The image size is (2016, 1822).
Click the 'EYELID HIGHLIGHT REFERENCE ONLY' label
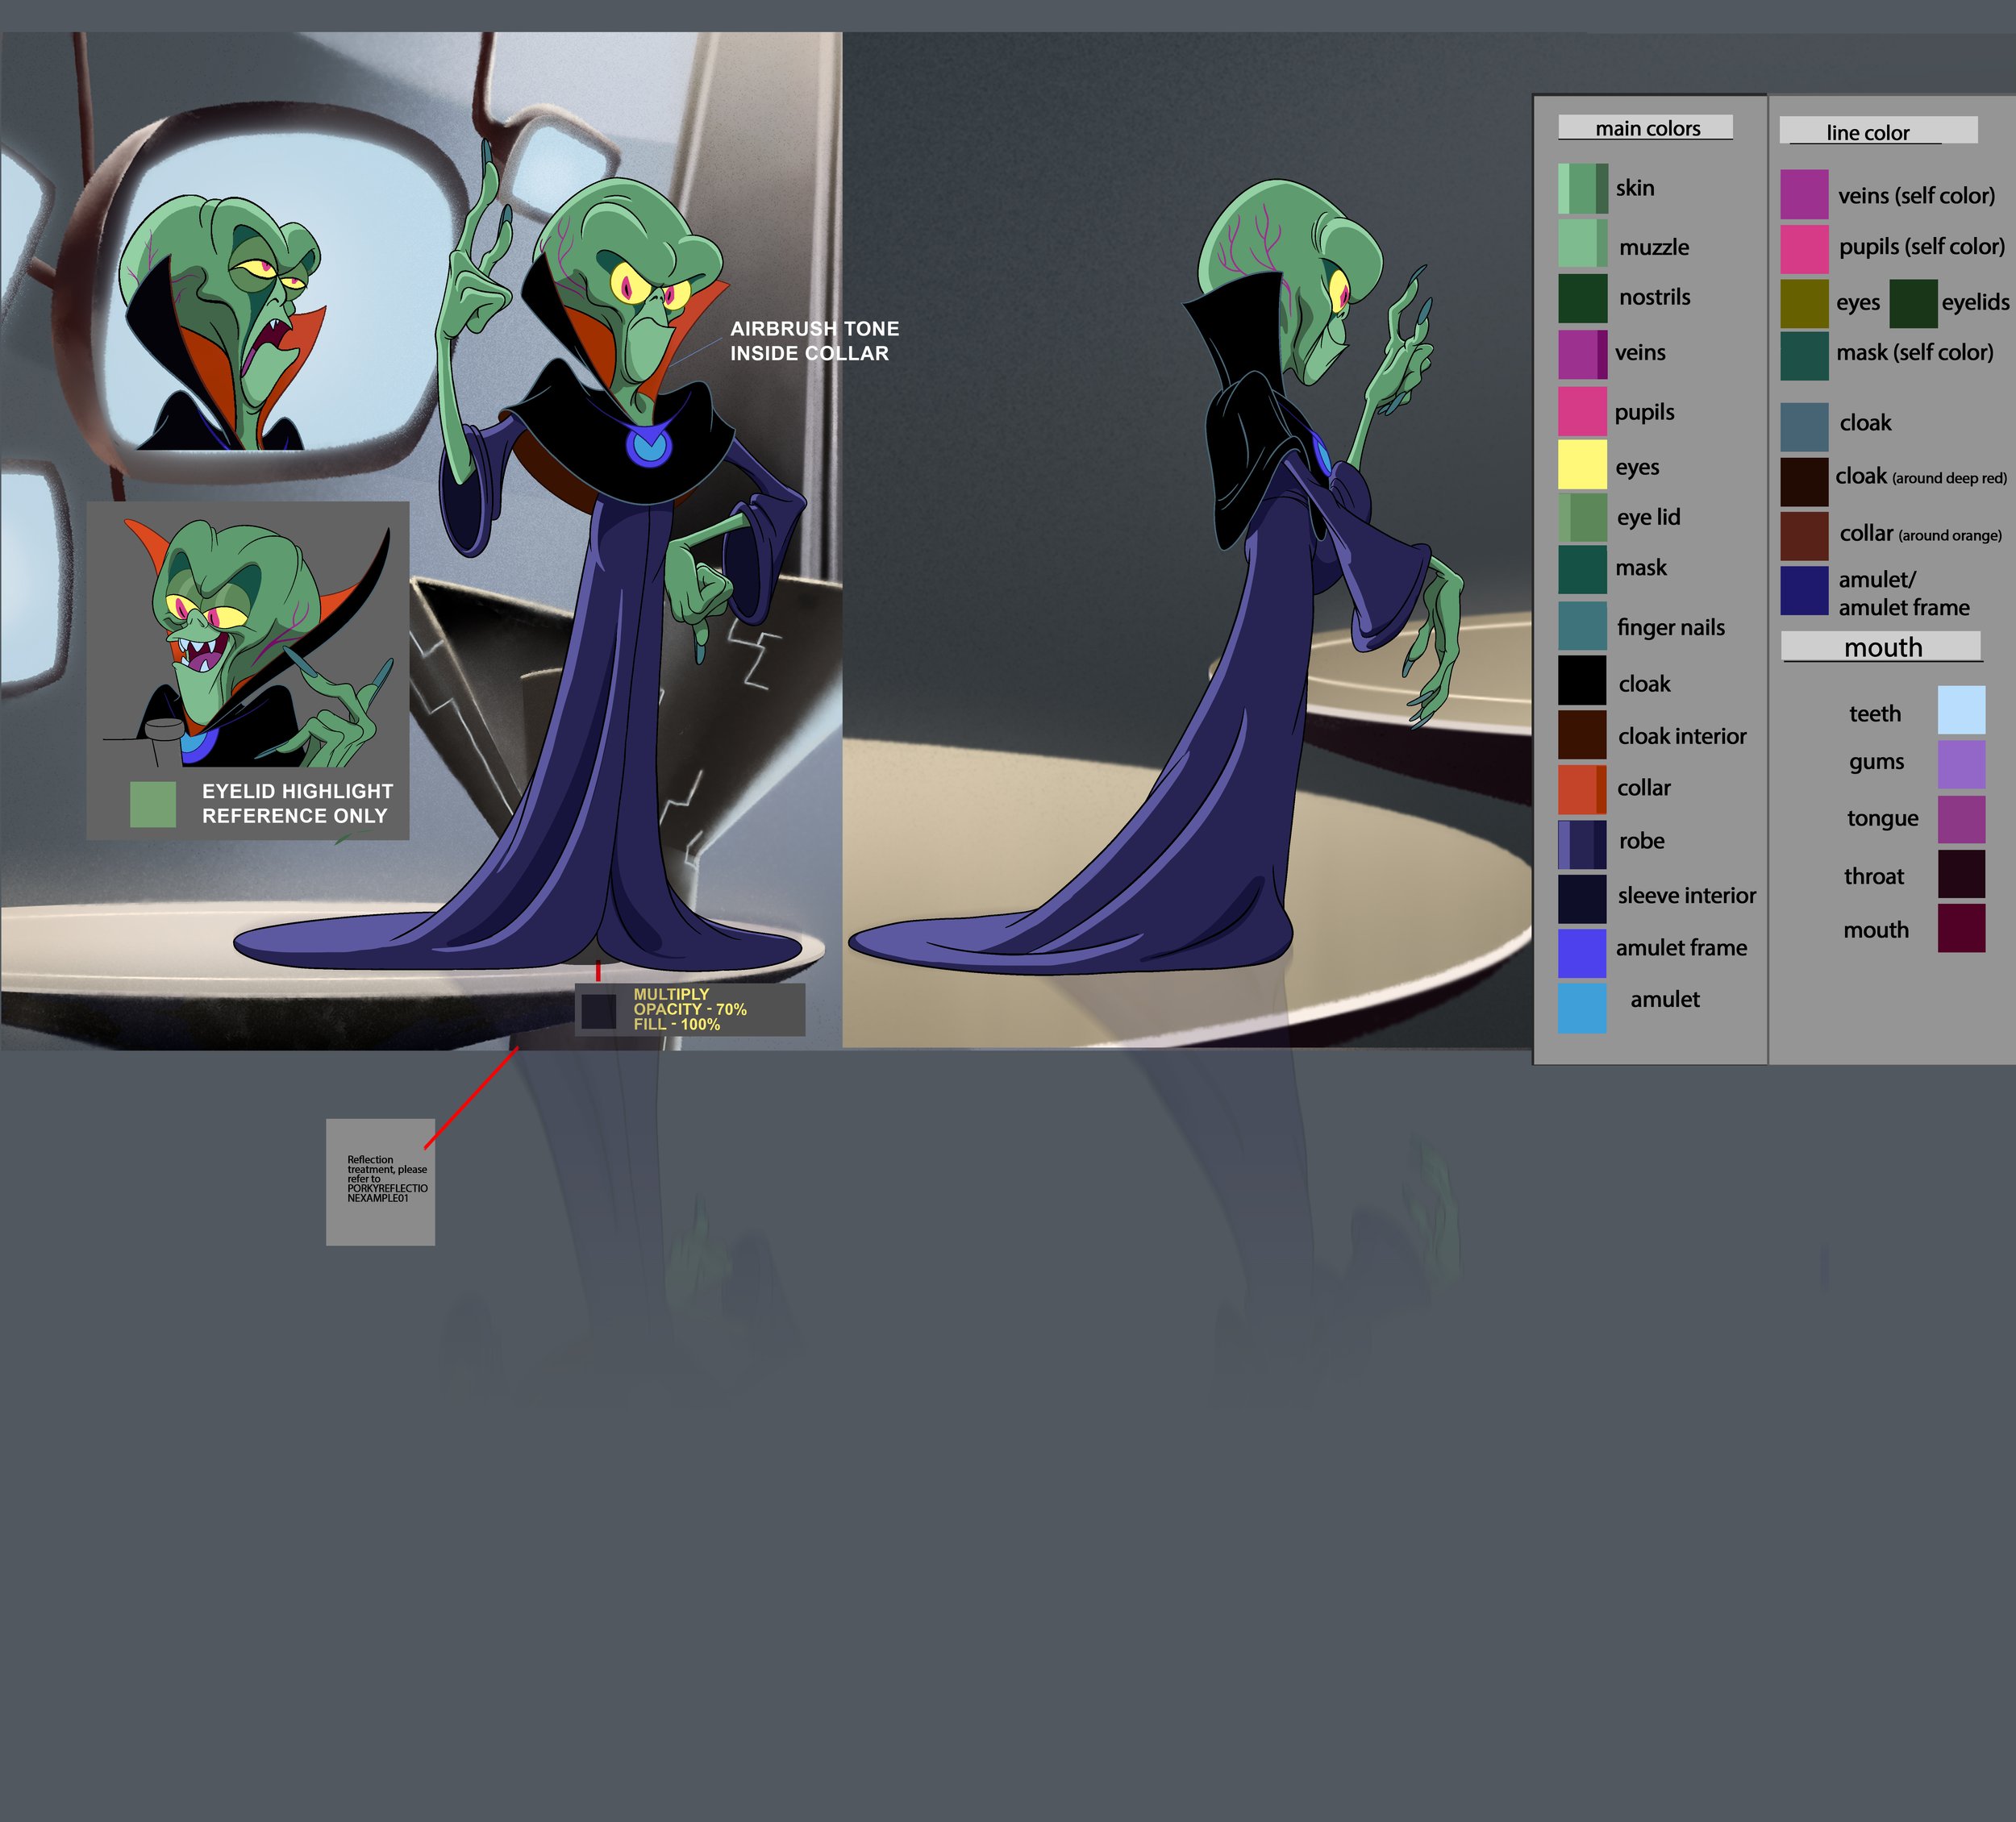[x=297, y=803]
